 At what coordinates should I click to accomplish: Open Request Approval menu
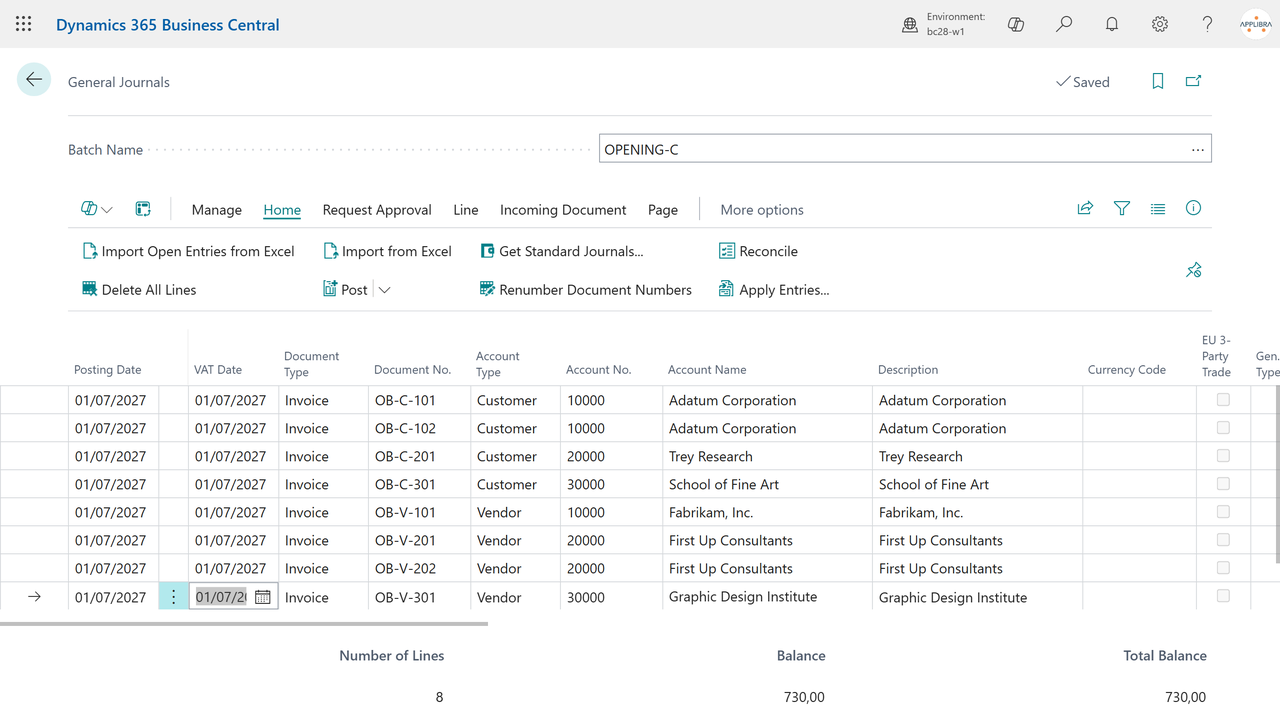(377, 210)
